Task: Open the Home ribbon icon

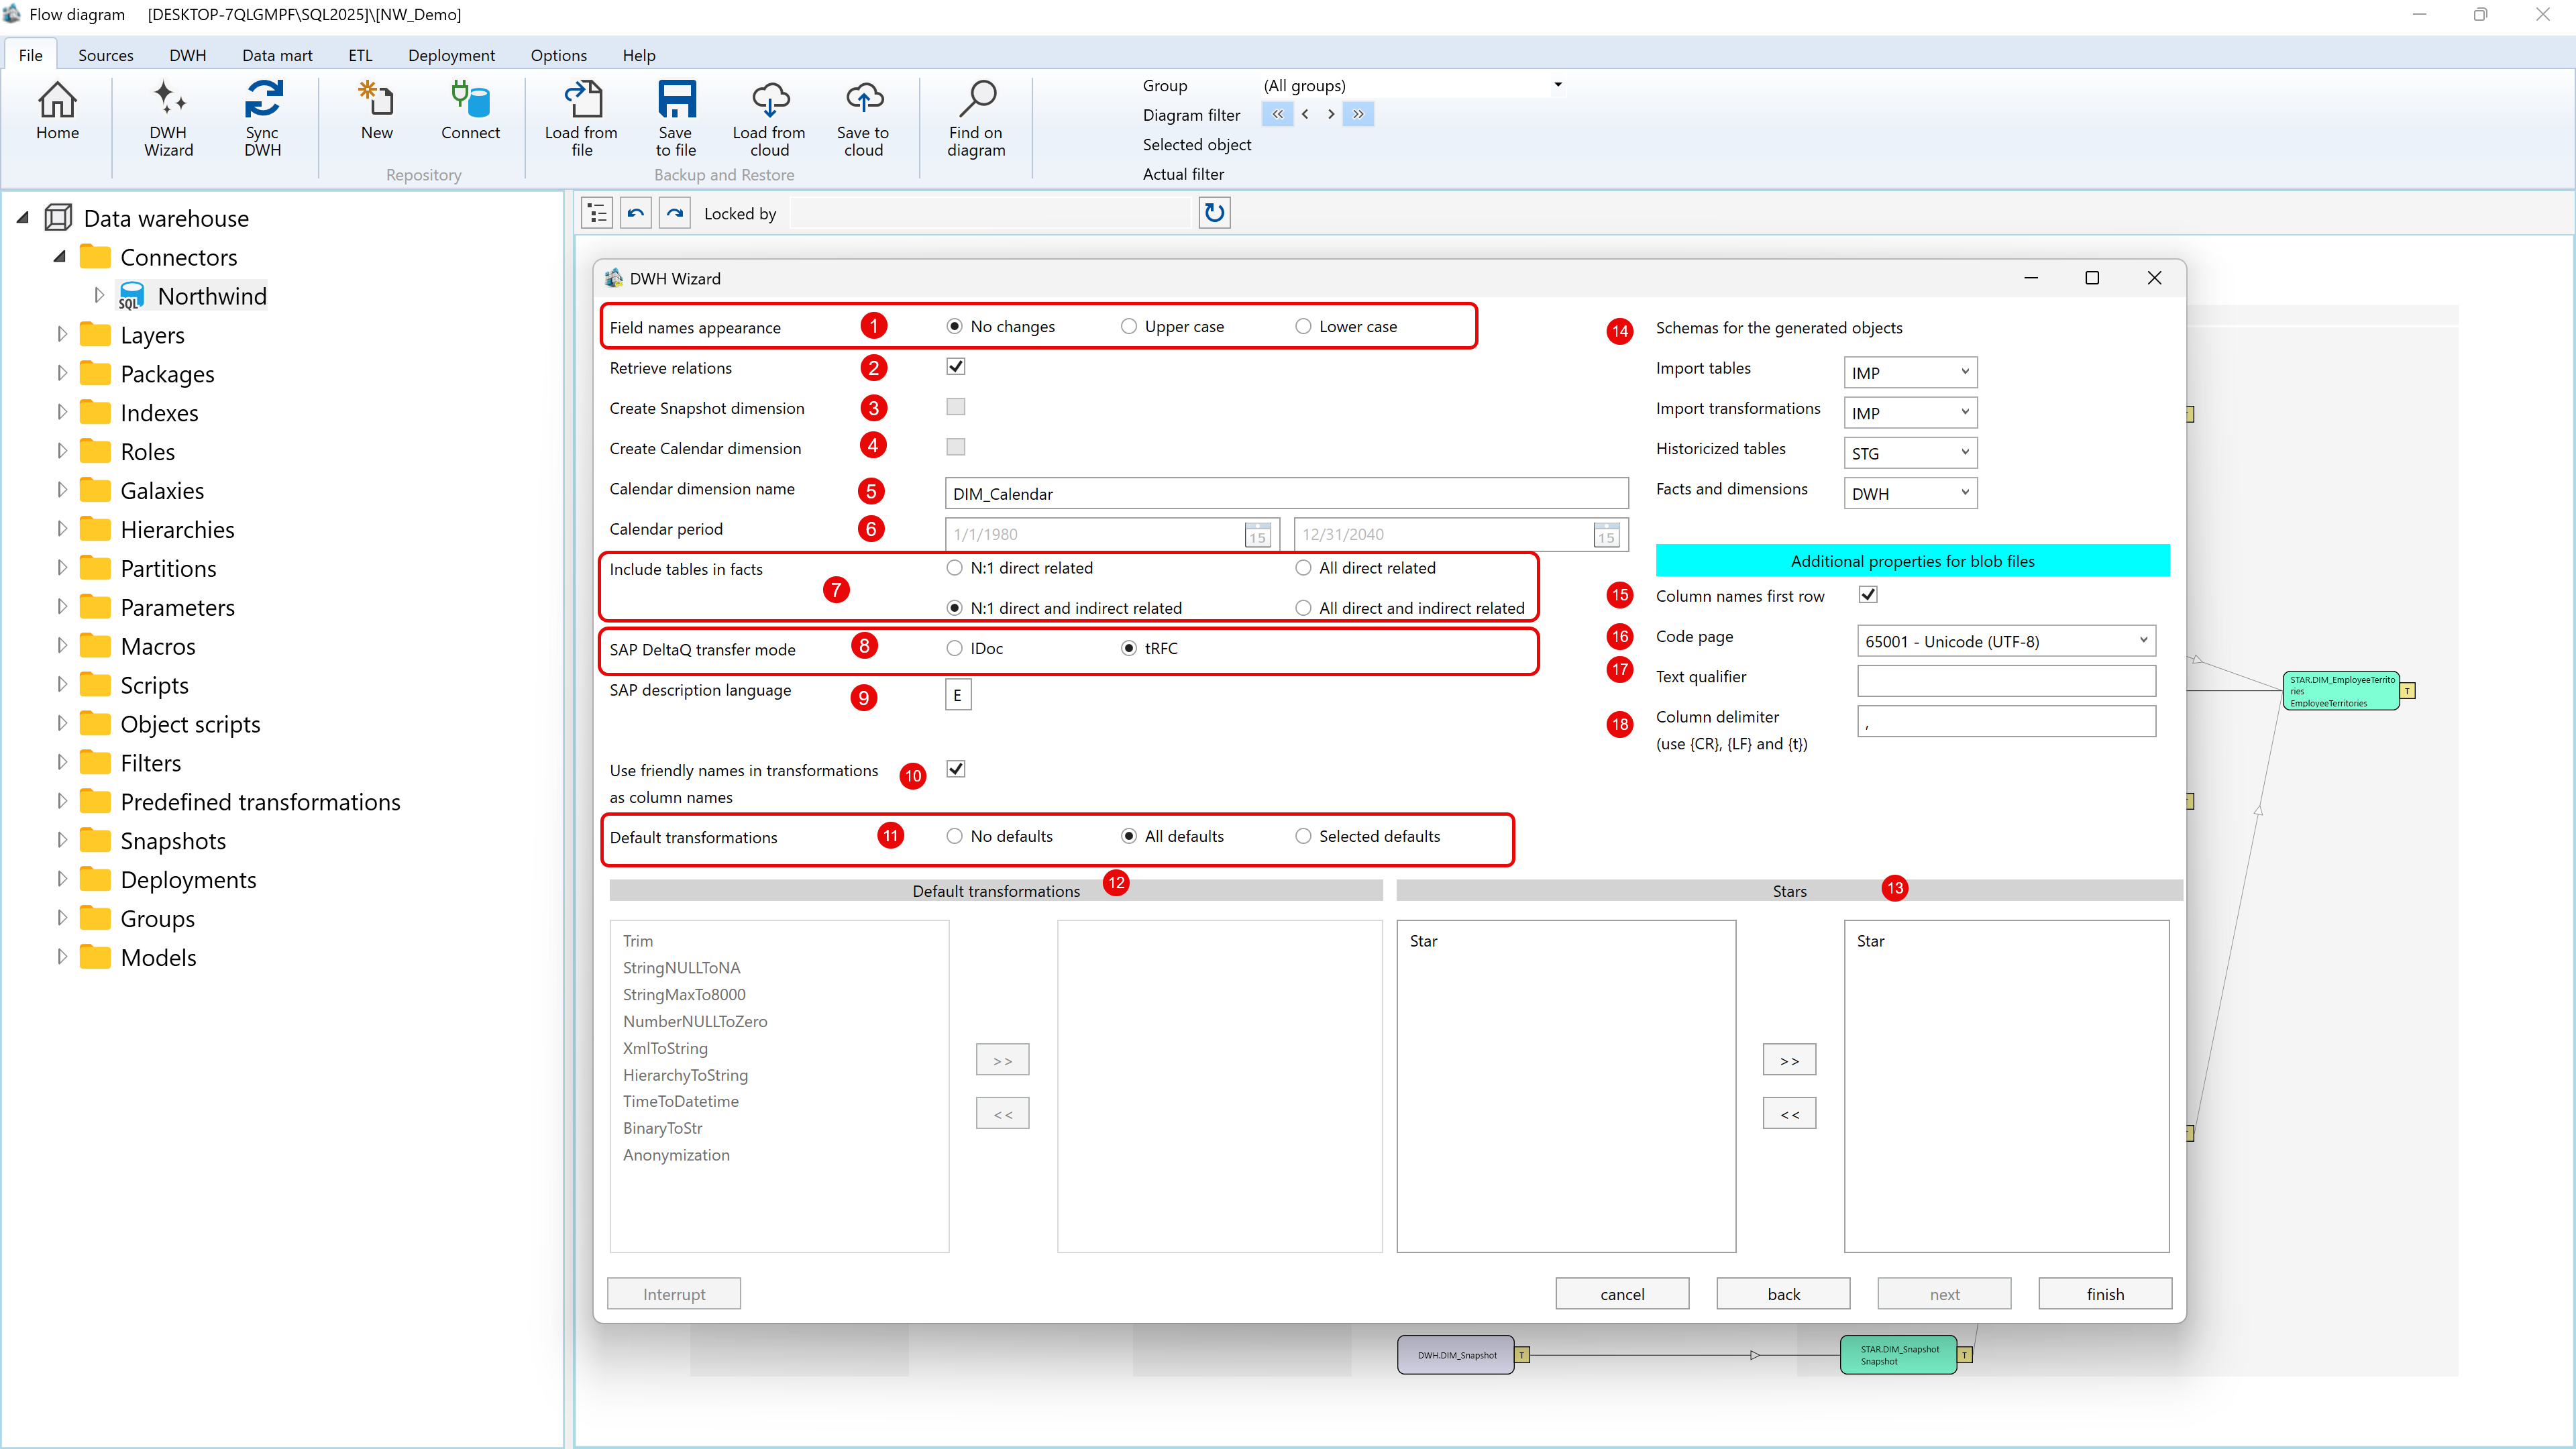Action: point(57,111)
